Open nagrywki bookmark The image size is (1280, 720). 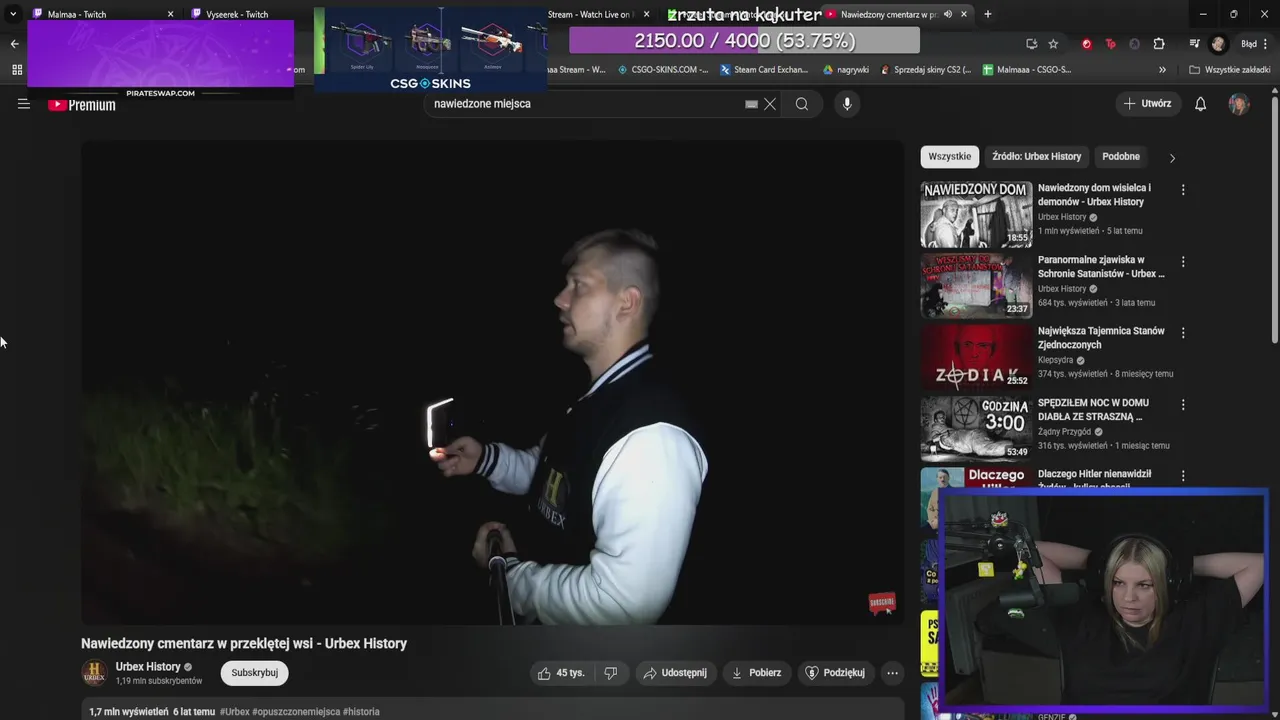tap(846, 70)
